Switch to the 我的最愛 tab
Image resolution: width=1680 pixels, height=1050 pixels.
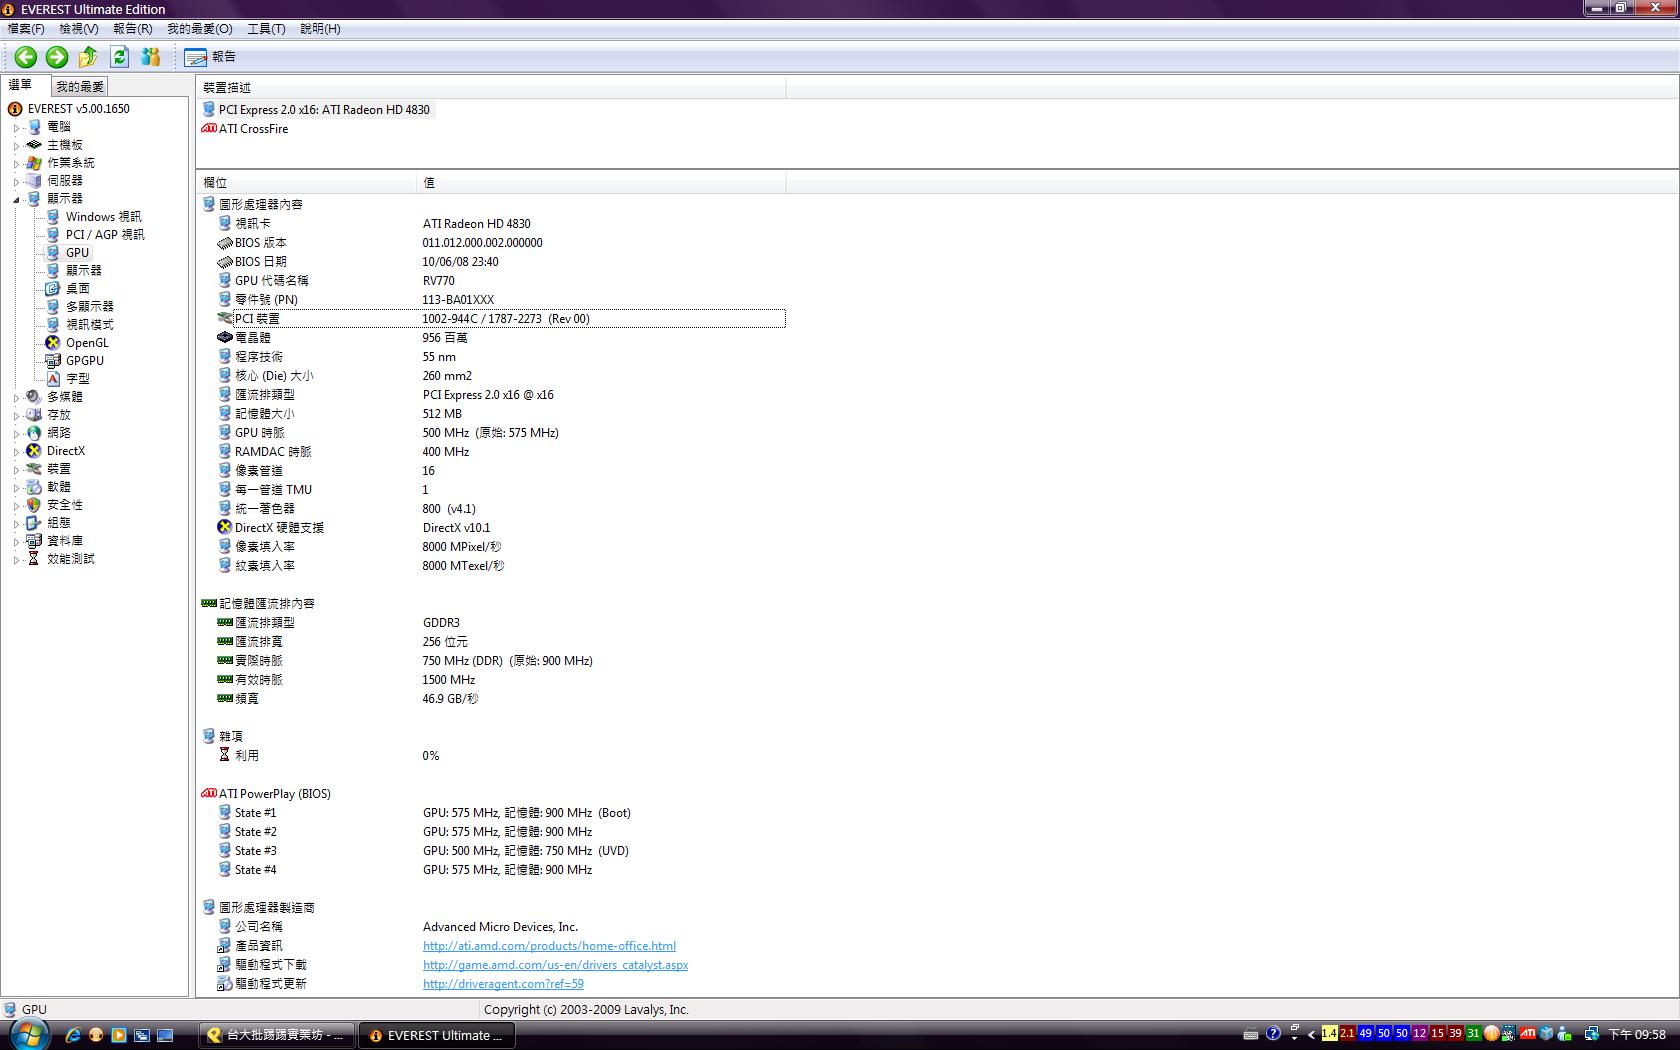click(x=80, y=87)
